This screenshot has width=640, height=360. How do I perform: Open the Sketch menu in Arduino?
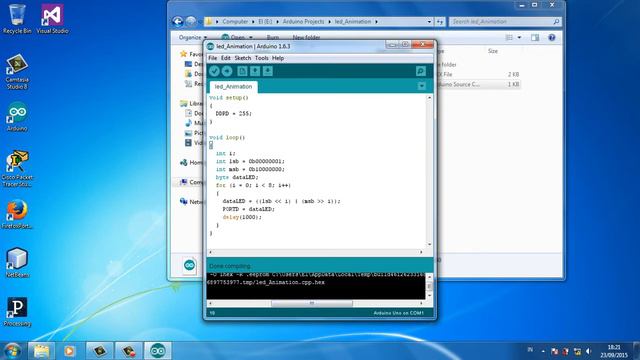[242, 58]
